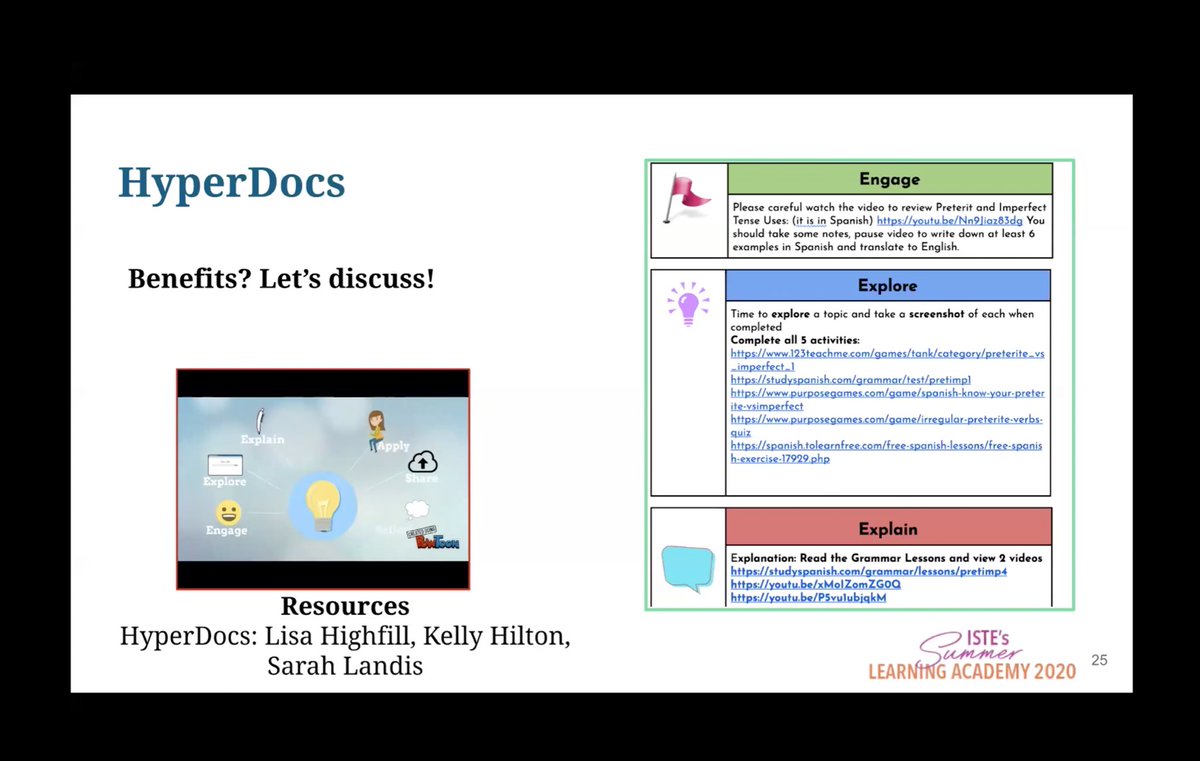Screen dimensions: 1200x761
Task: Click the Resources heading
Action: (345, 606)
